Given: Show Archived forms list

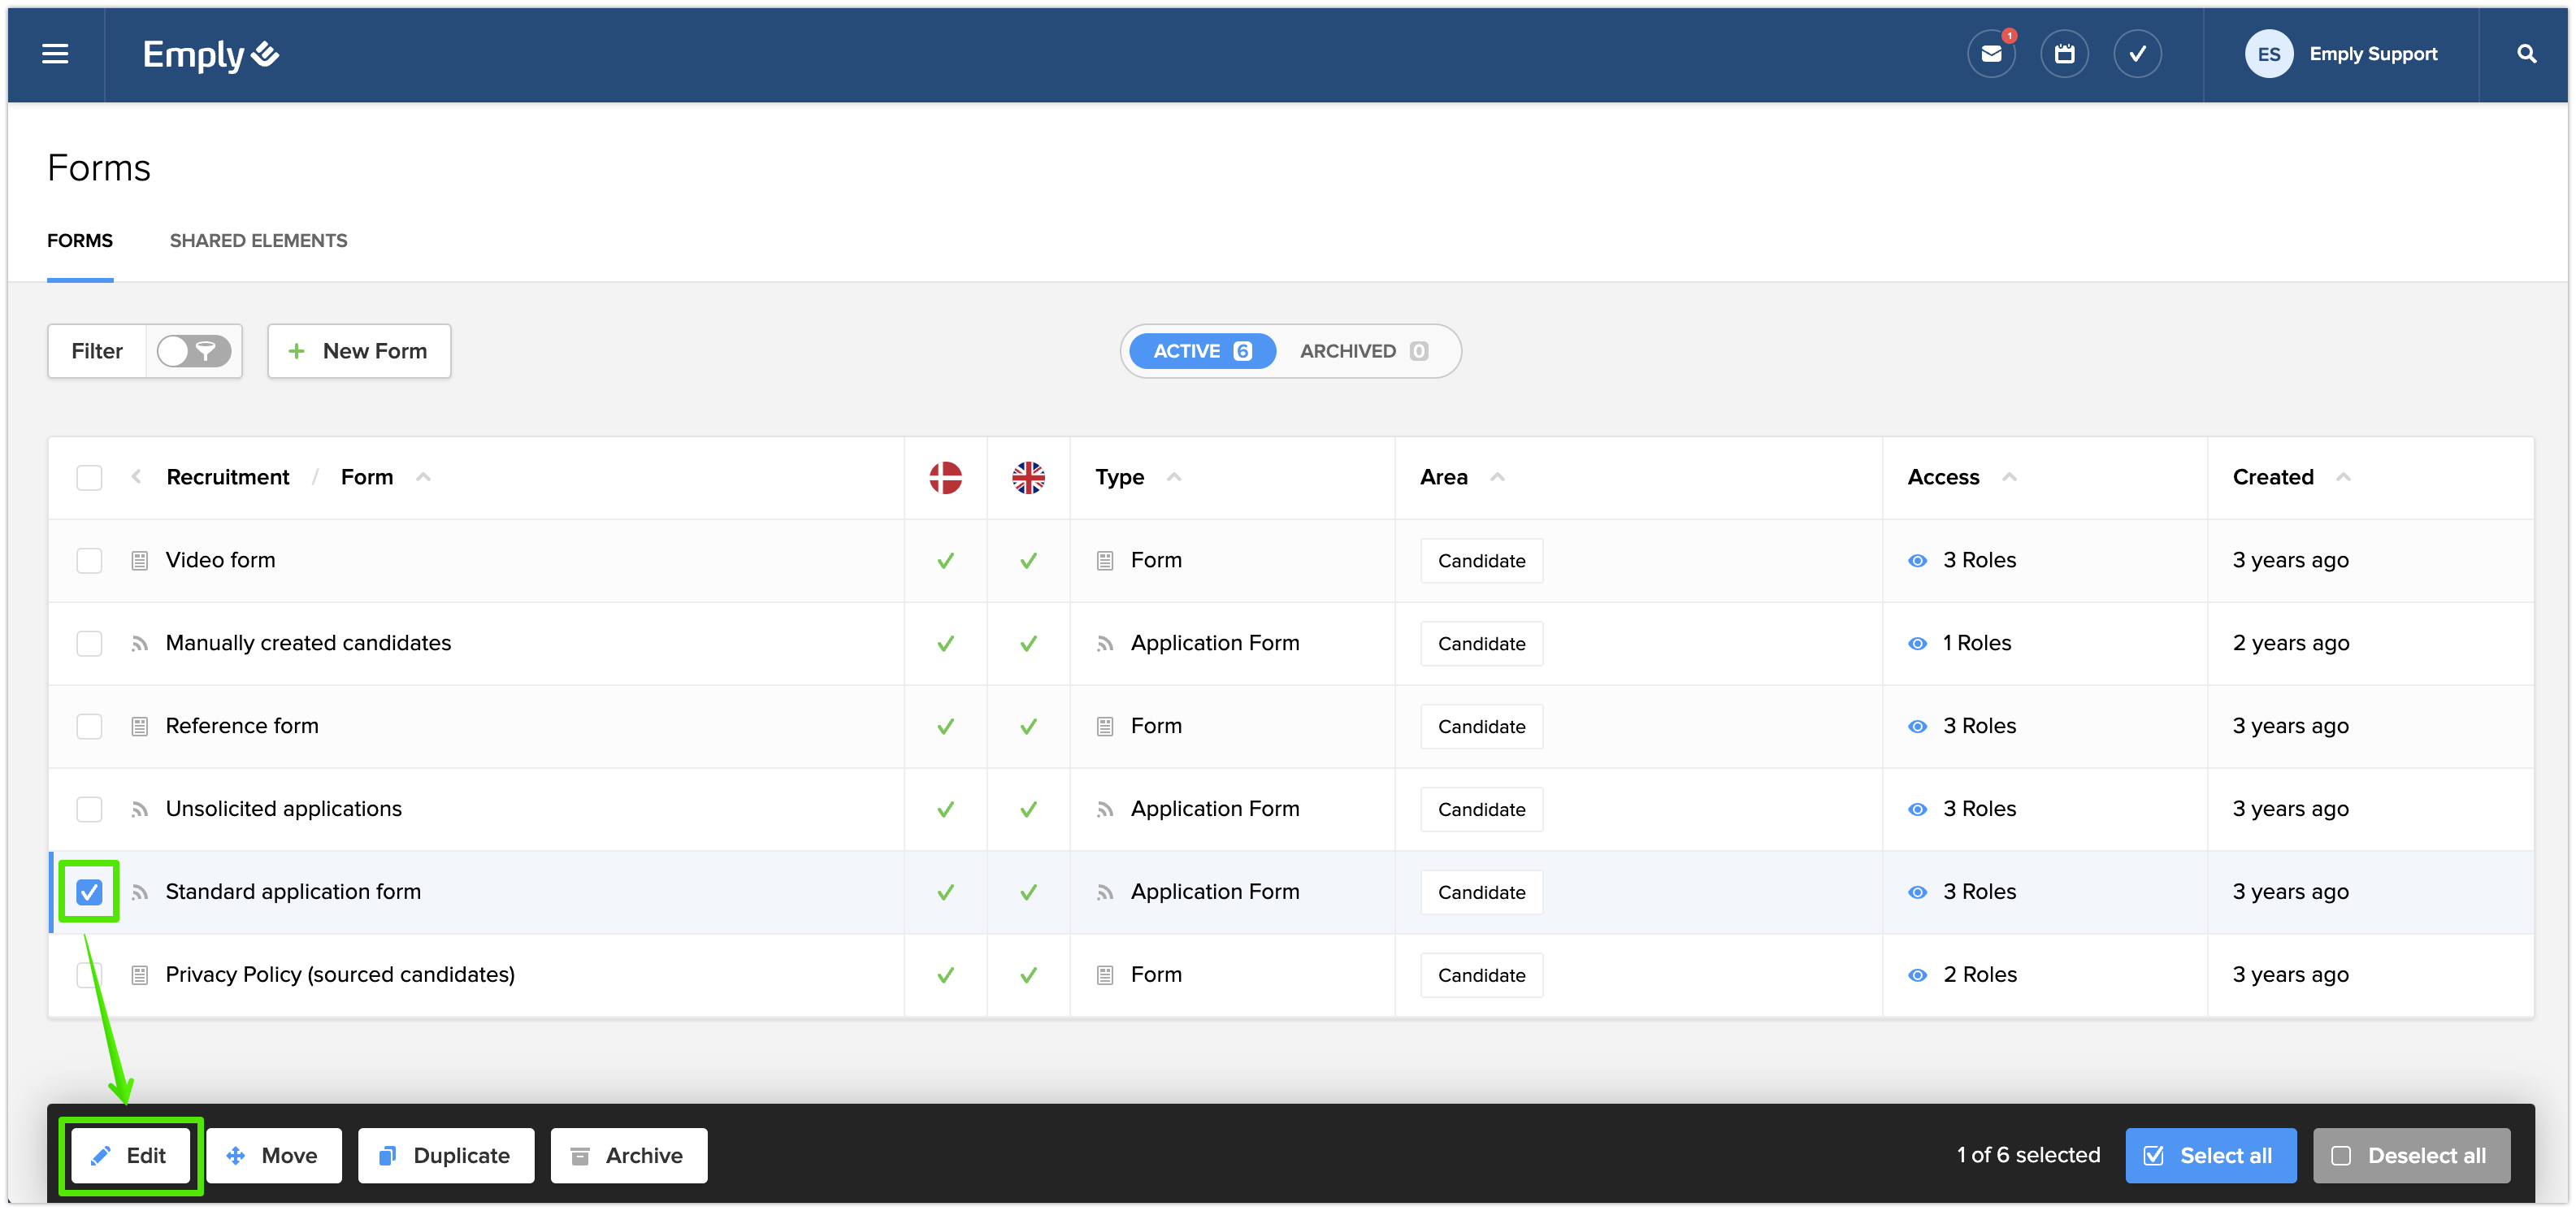Looking at the screenshot, I should pos(1364,351).
